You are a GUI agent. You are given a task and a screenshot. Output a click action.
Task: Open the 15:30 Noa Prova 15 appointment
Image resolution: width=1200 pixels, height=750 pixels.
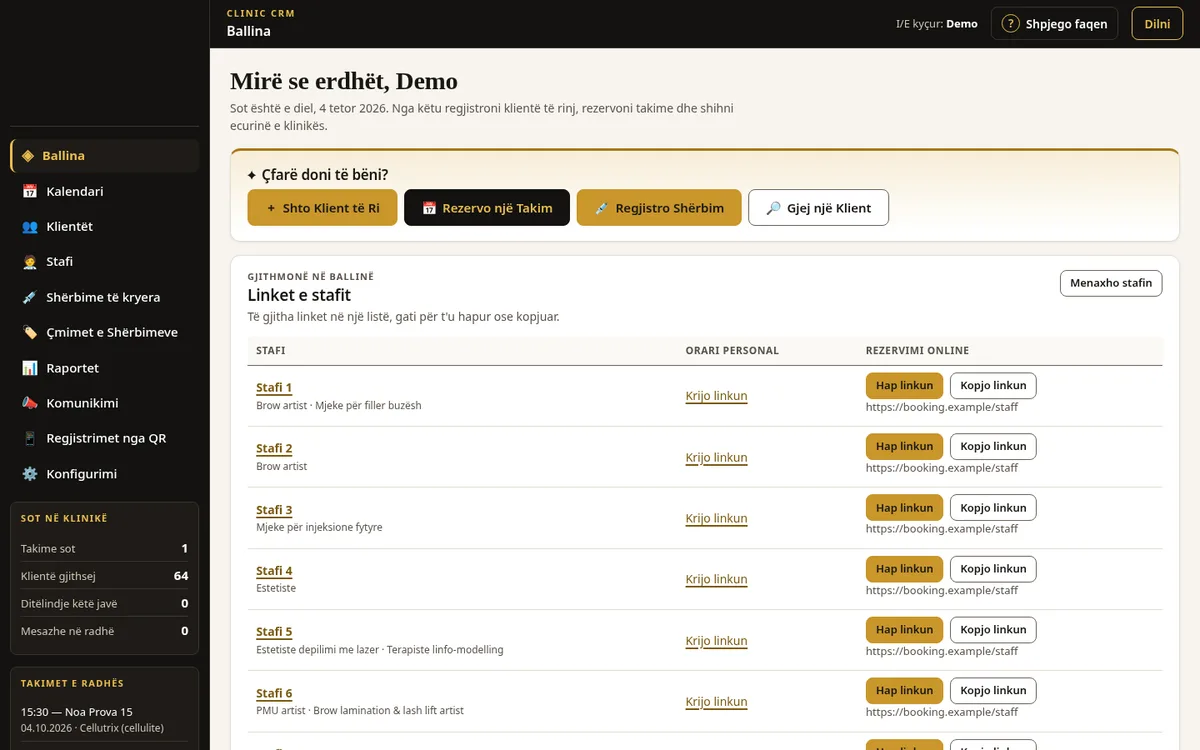105,720
